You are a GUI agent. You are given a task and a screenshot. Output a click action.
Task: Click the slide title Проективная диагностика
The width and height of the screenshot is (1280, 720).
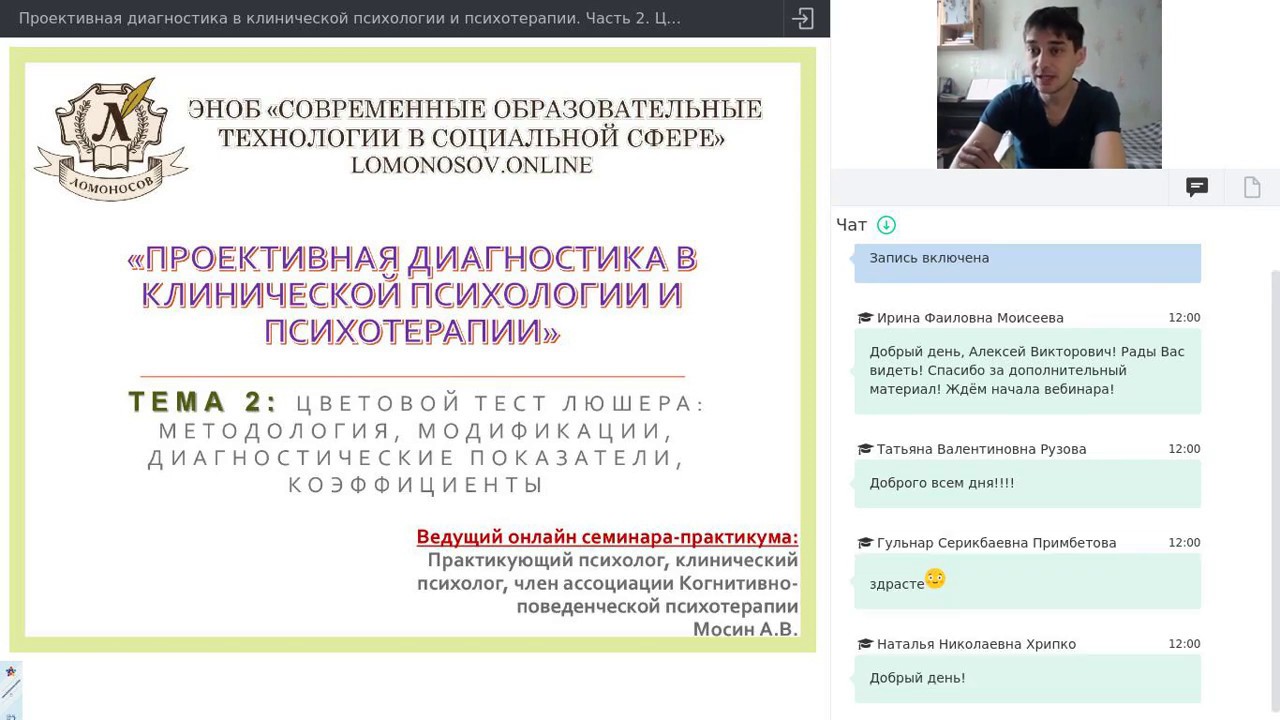tap(412, 294)
